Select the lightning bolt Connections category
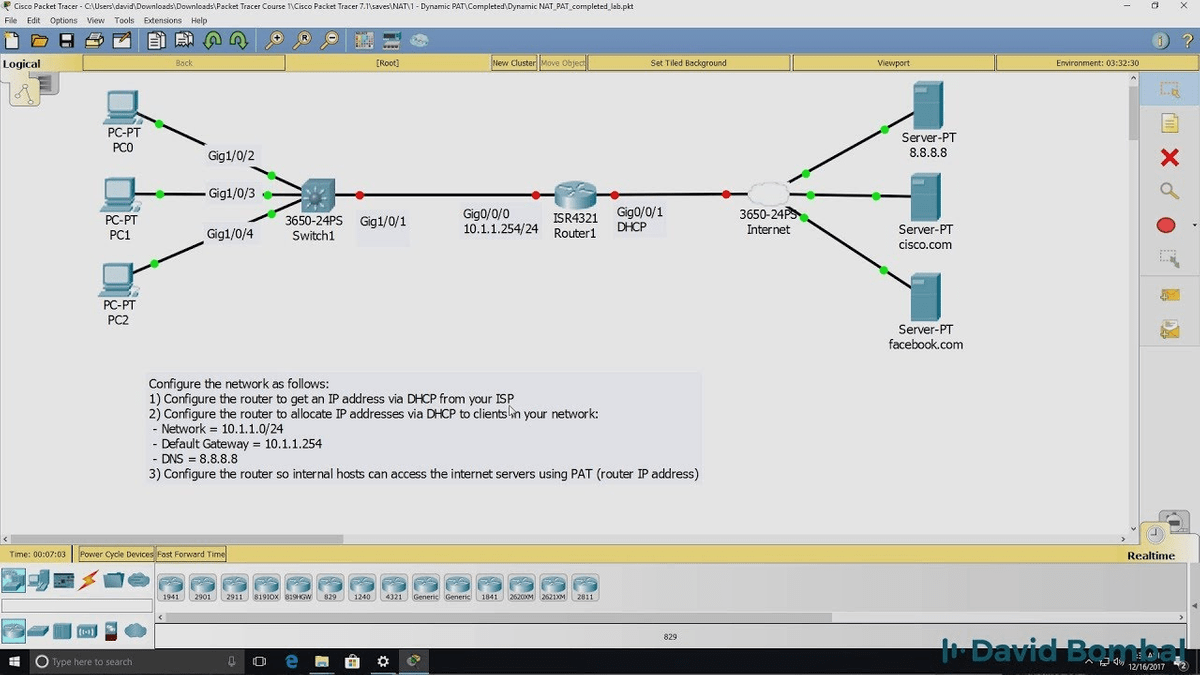Screen dimensions: 1200x675 click(88, 580)
